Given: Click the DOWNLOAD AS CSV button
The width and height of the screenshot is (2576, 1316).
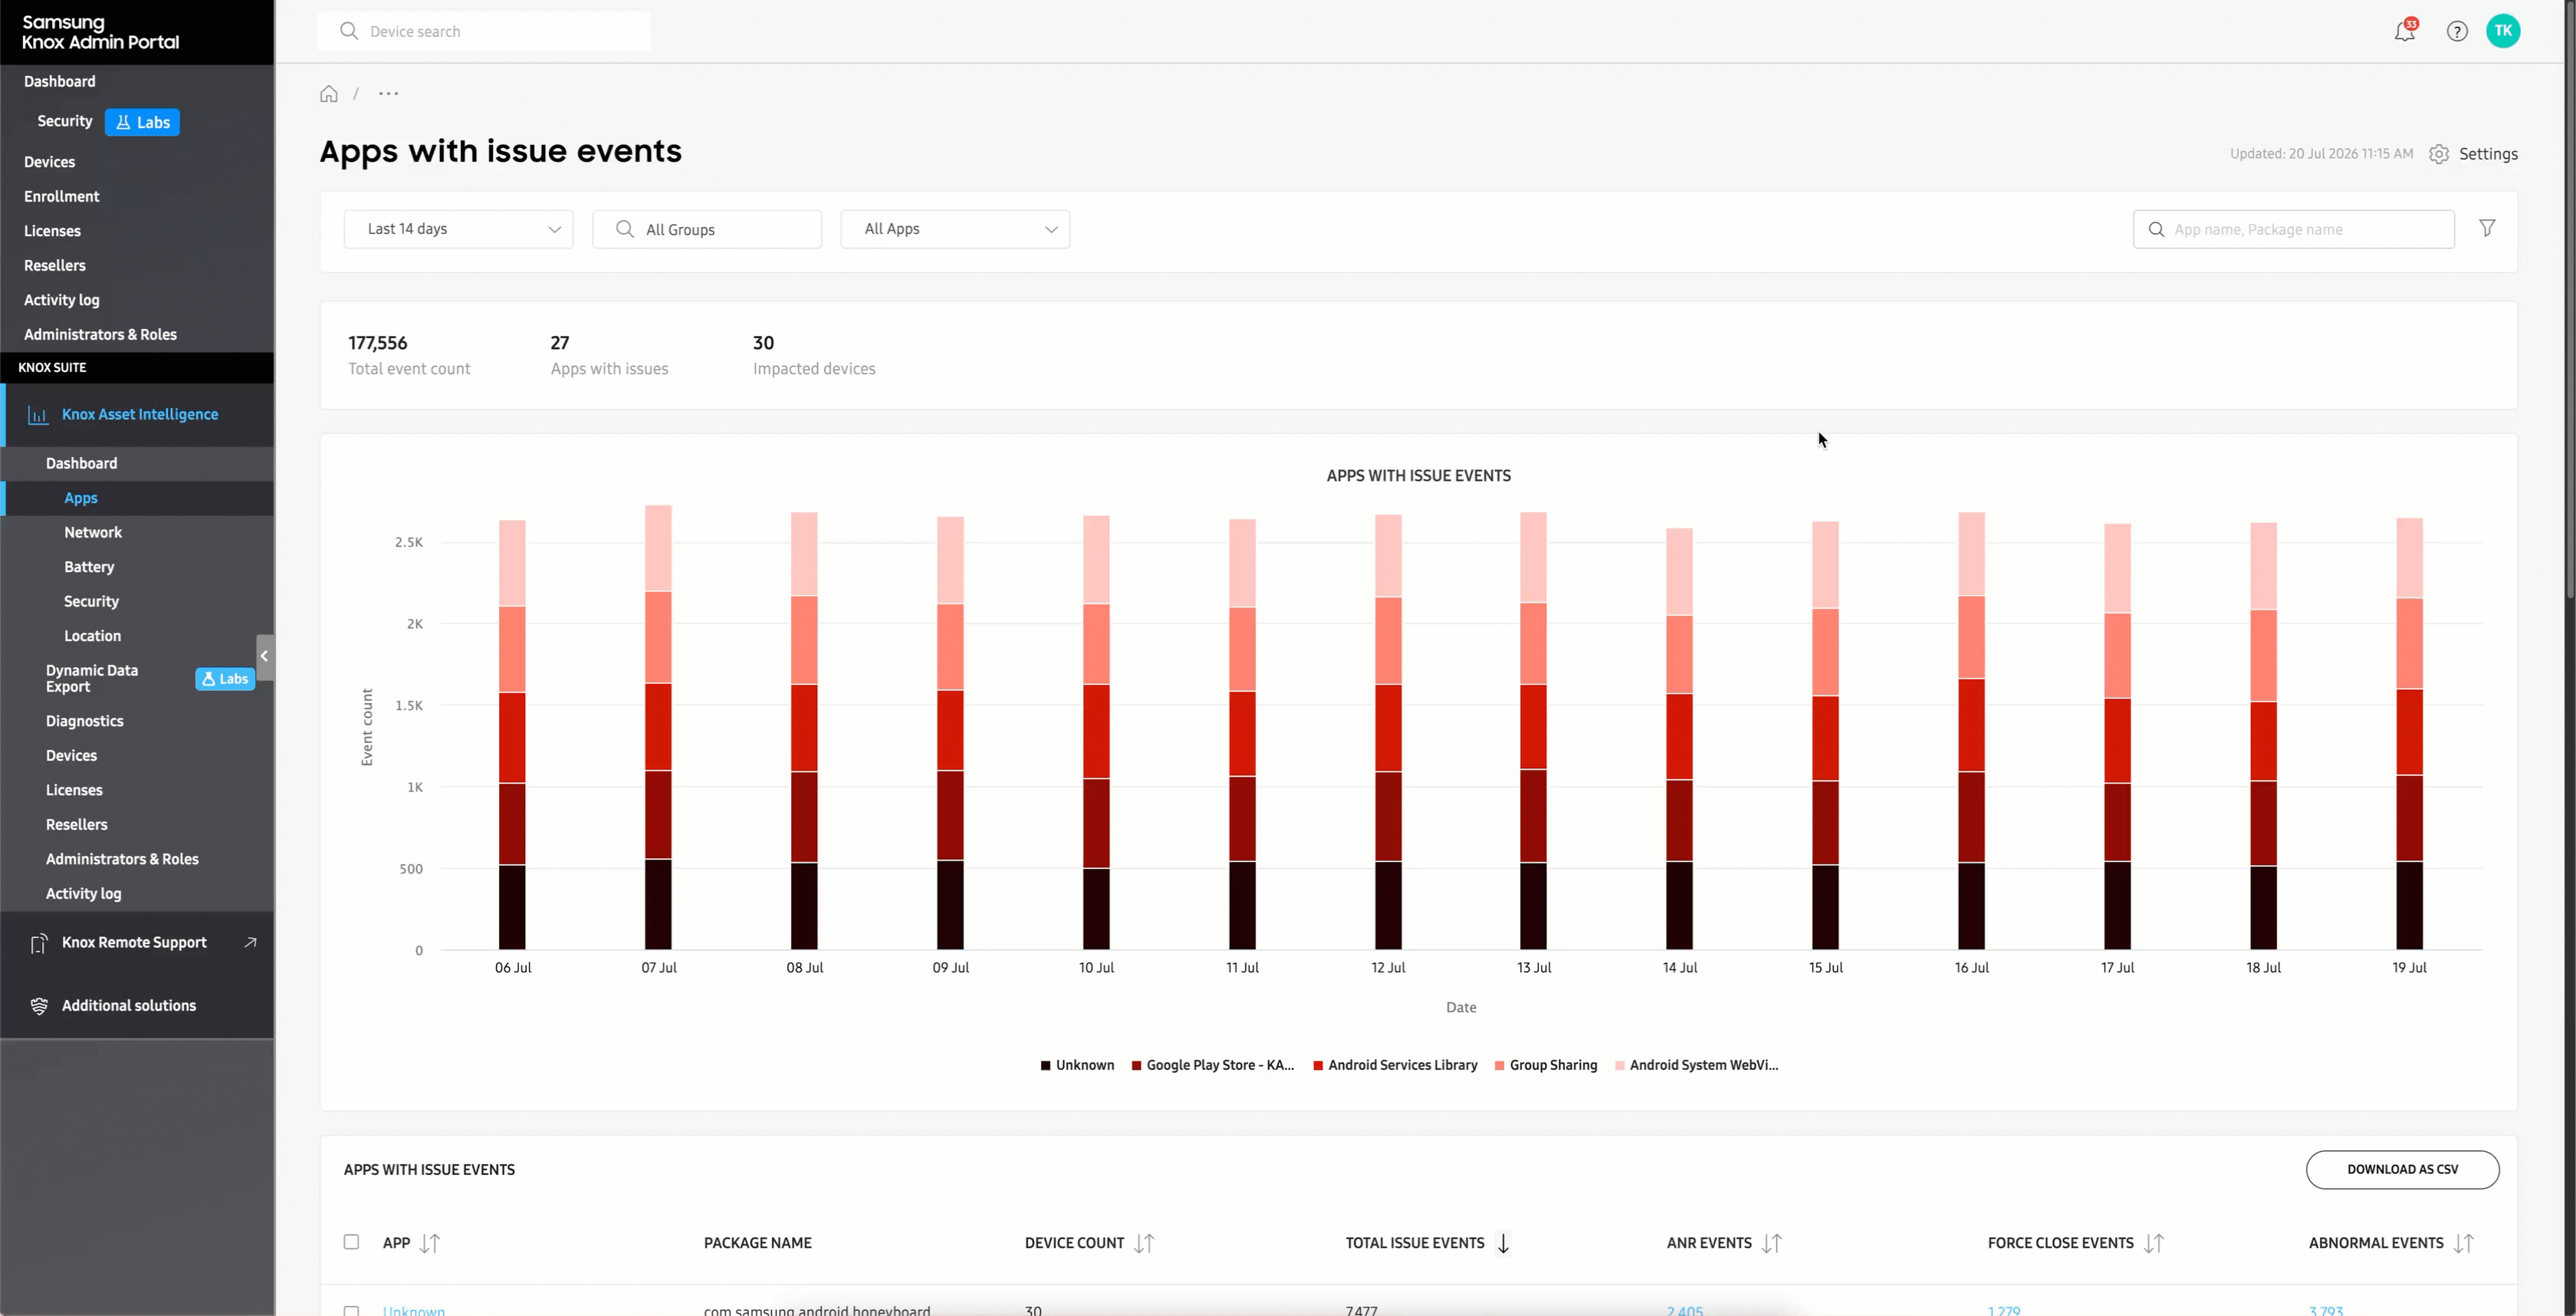Looking at the screenshot, I should [2402, 1170].
